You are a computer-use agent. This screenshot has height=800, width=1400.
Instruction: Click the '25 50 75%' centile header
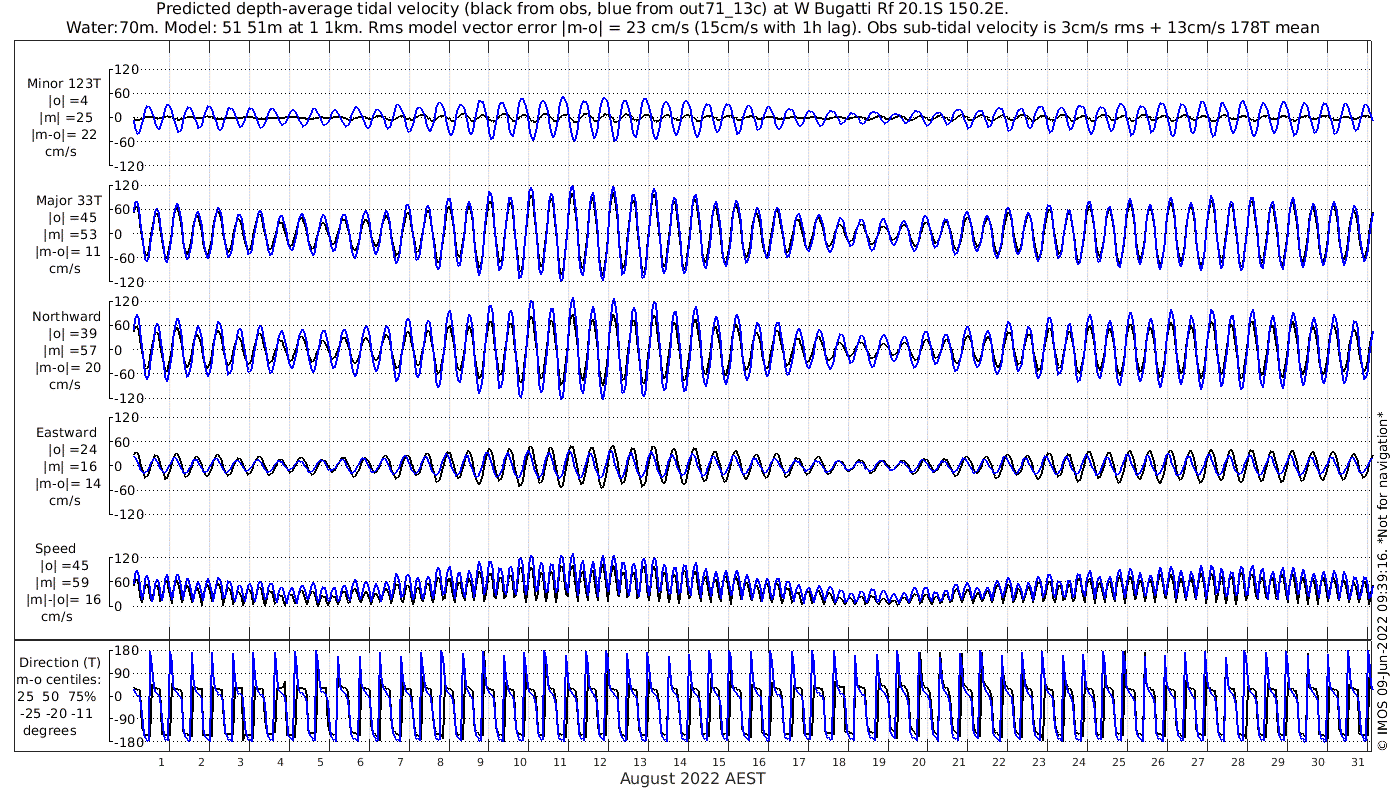[57, 697]
